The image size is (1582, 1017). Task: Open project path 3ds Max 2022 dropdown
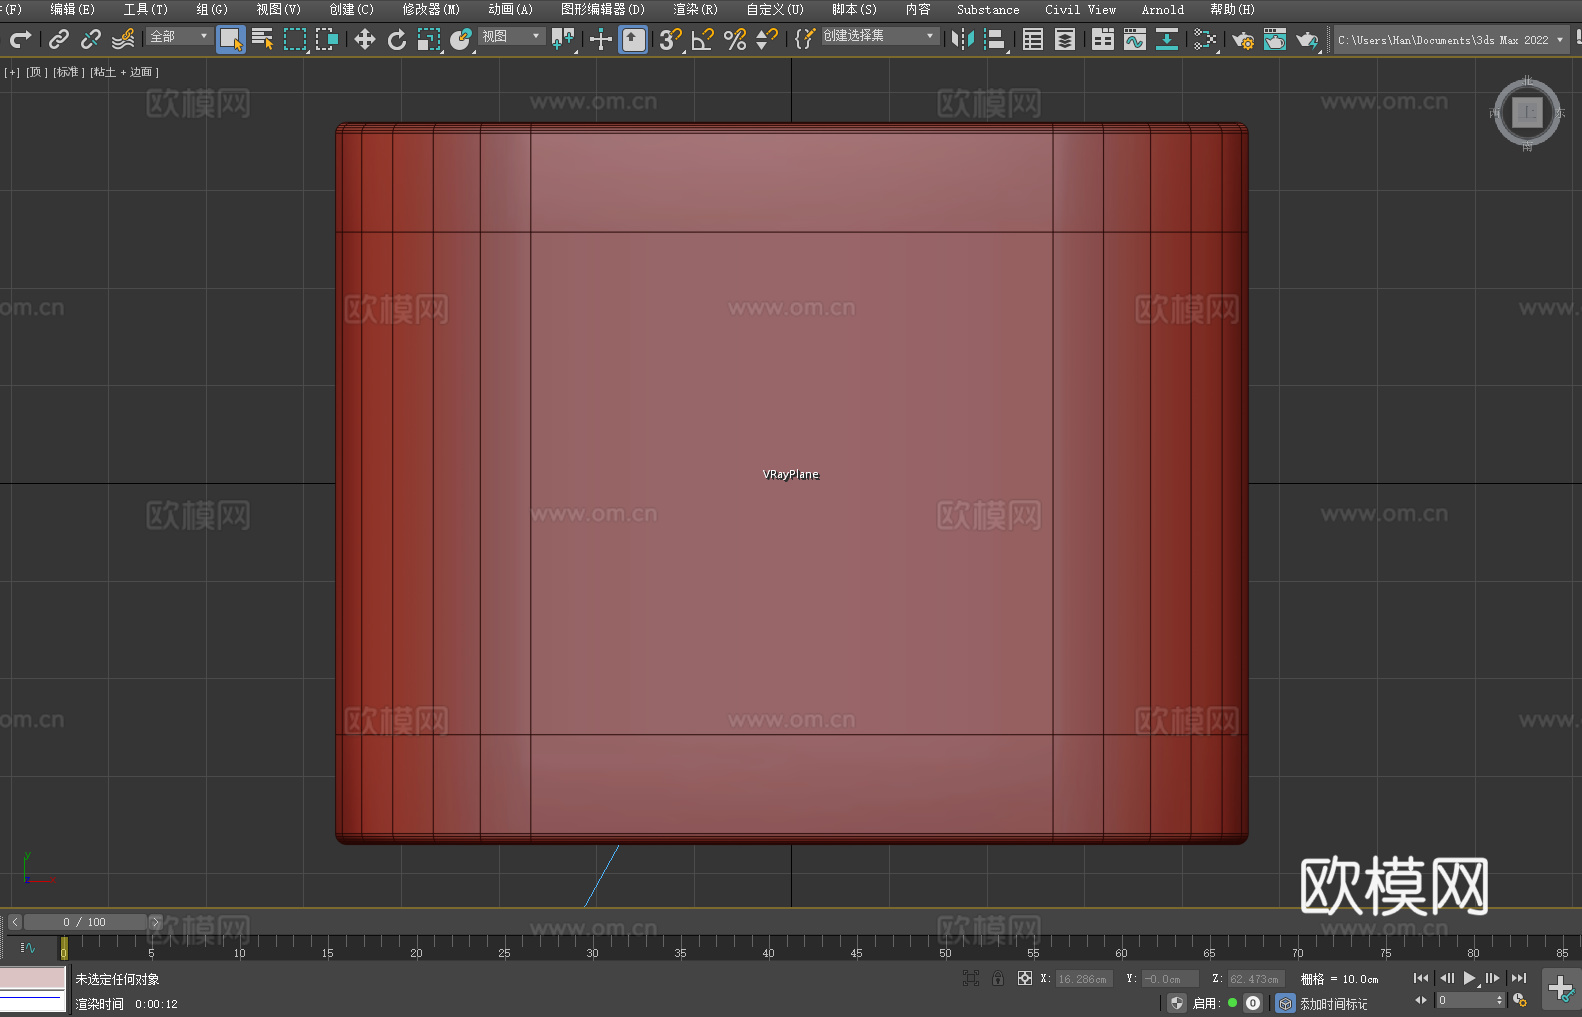click(1450, 40)
